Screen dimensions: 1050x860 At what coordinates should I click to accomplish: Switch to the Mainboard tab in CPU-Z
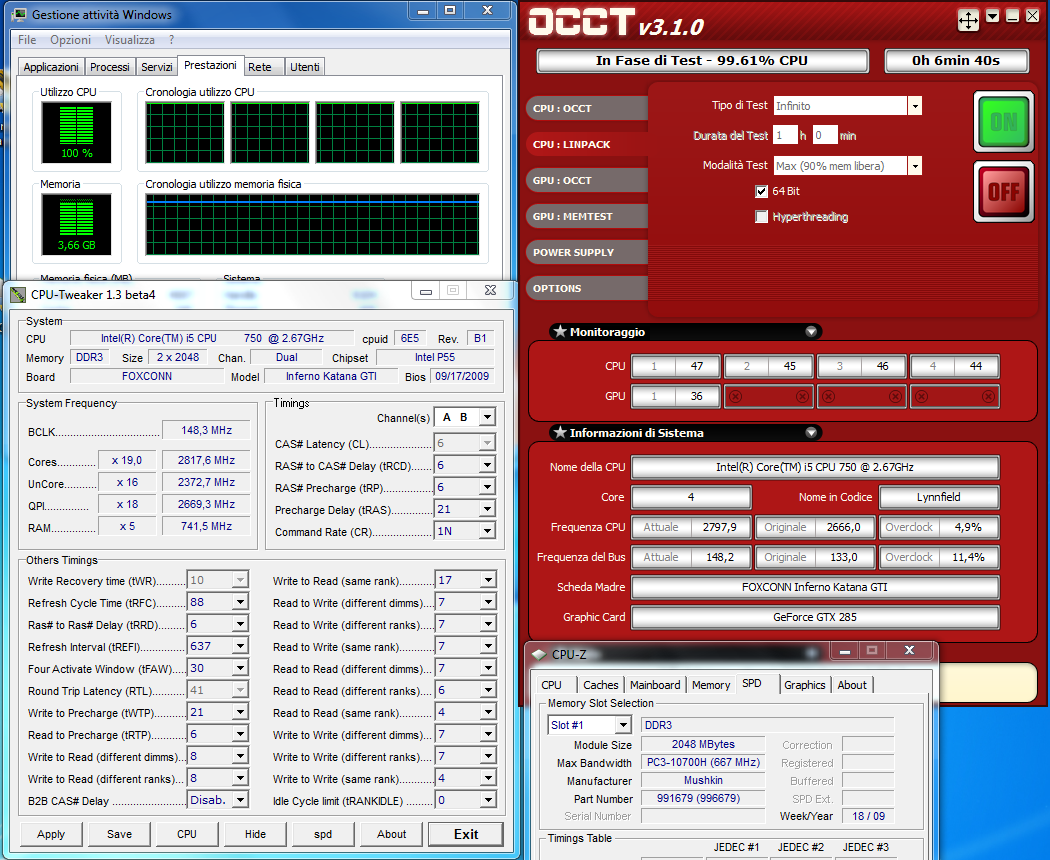(x=655, y=685)
